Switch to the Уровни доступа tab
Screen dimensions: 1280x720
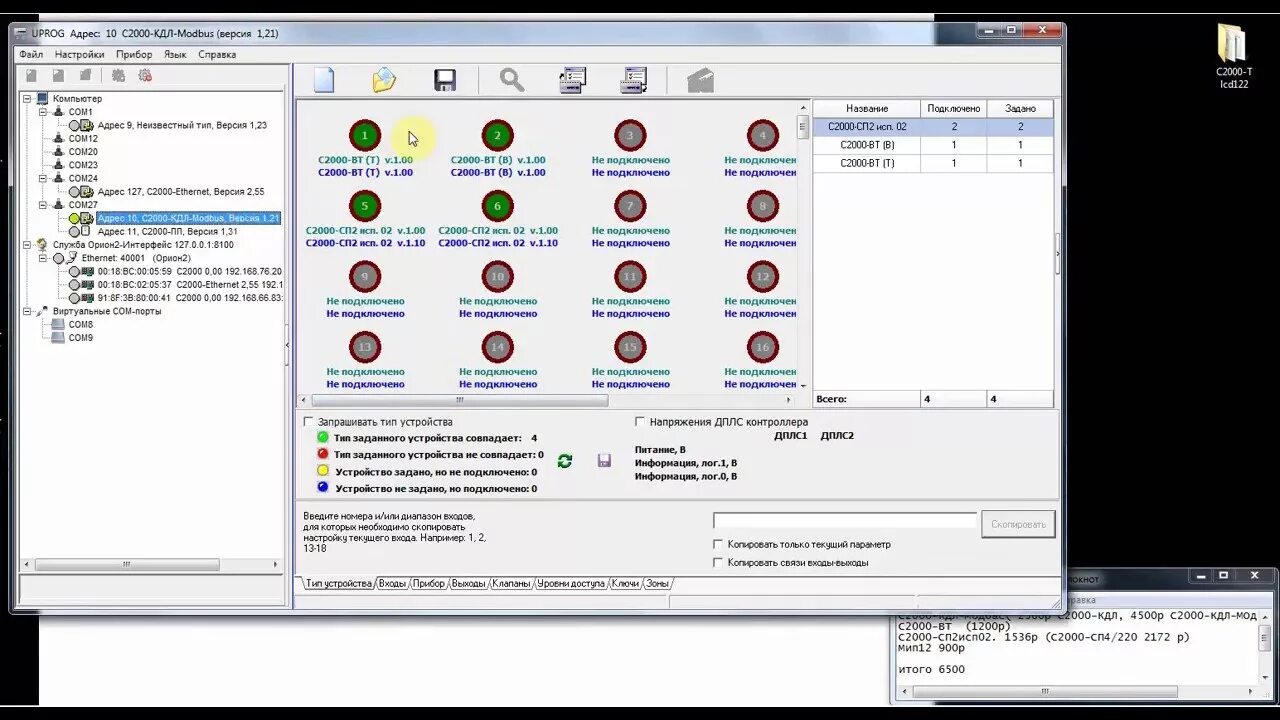[x=571, y=583]
